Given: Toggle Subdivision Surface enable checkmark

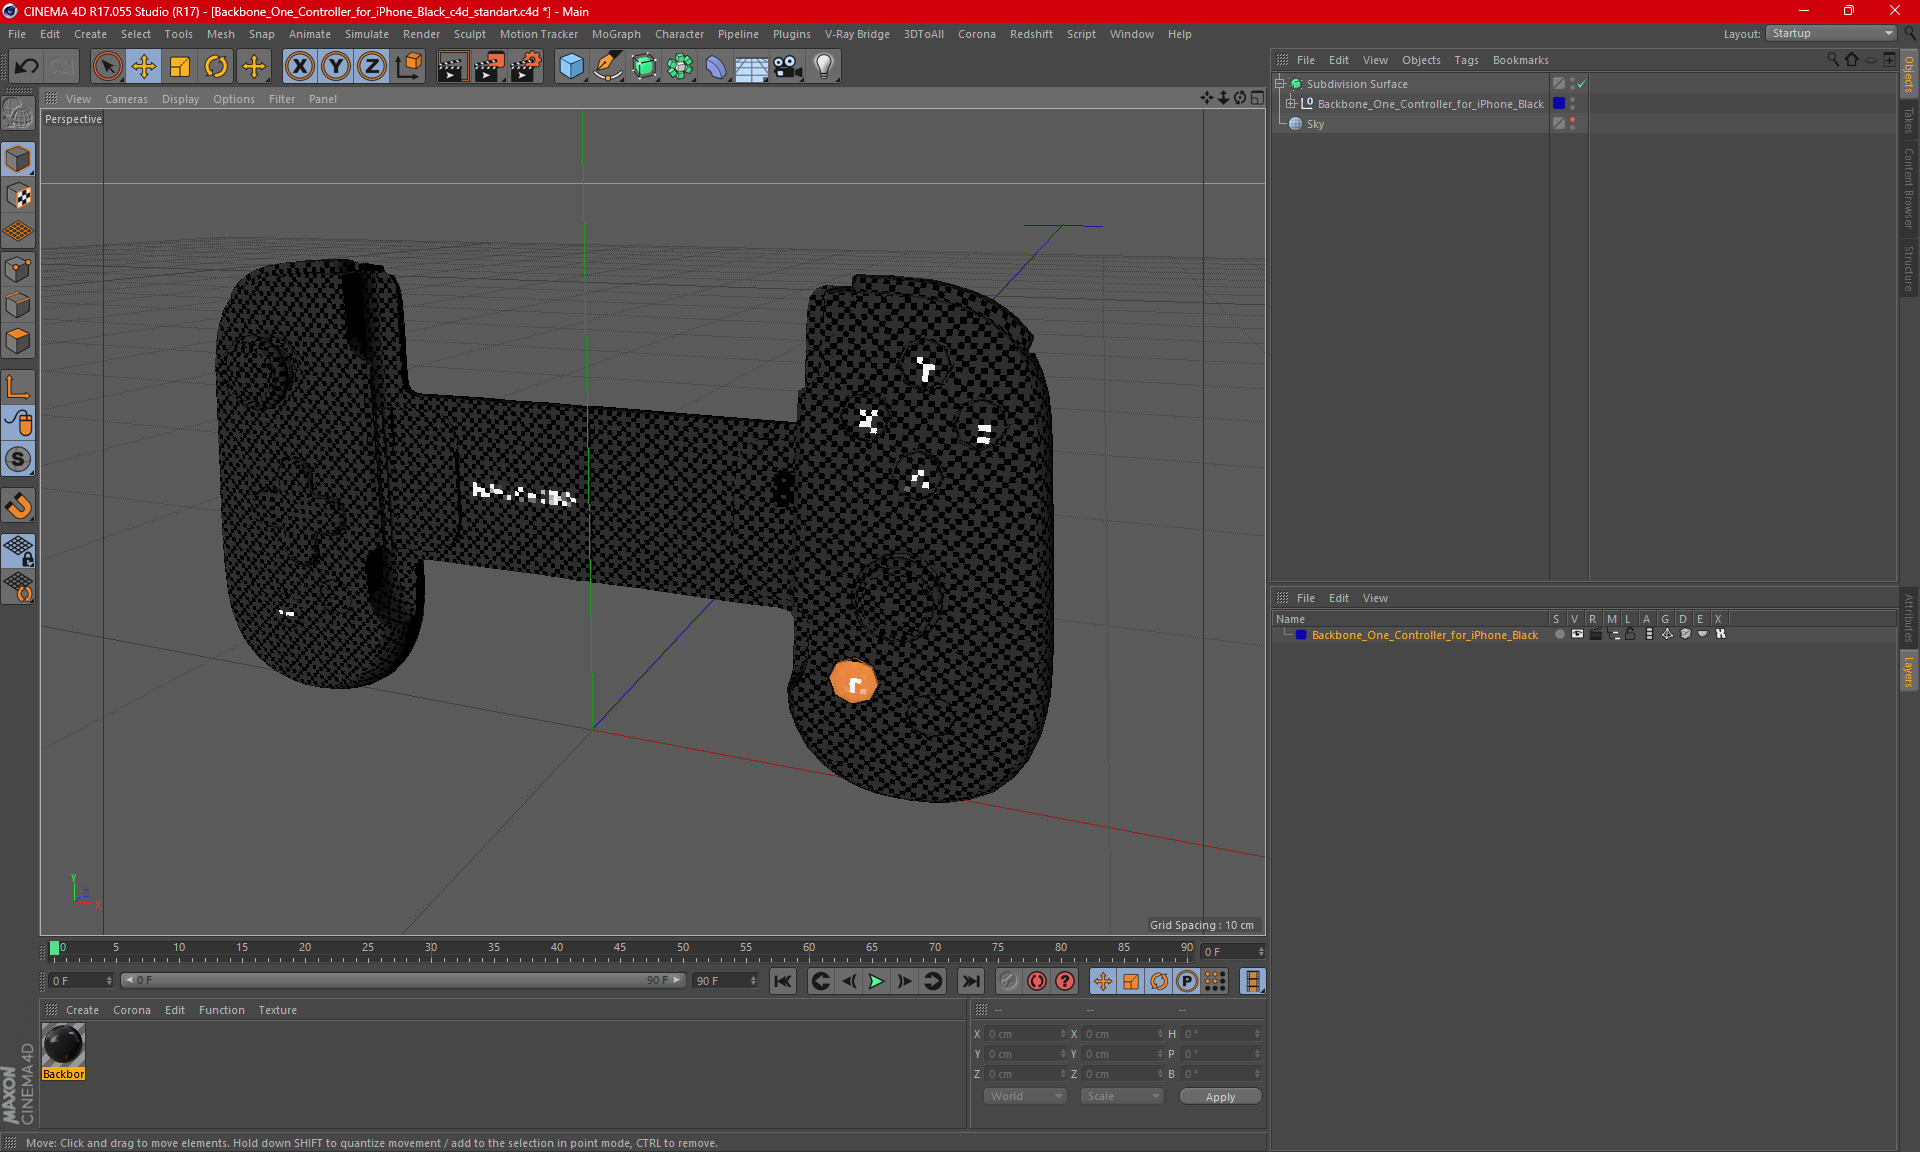Looking at the screenshot, I should 1581,84.
